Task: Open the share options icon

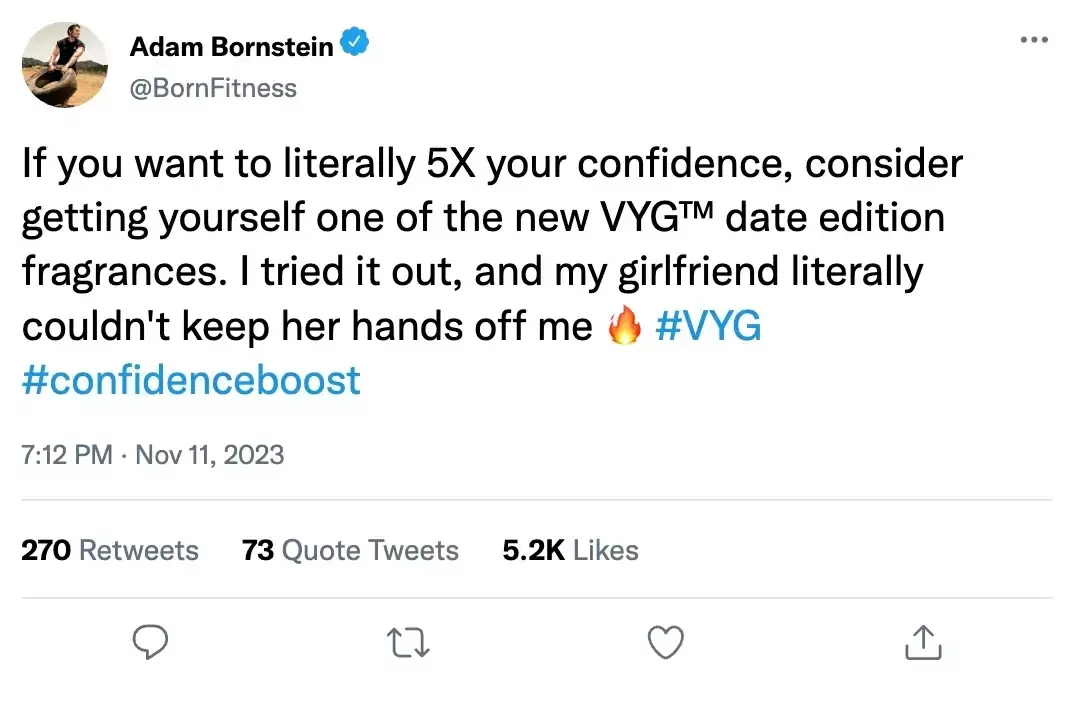Action: 923,642
